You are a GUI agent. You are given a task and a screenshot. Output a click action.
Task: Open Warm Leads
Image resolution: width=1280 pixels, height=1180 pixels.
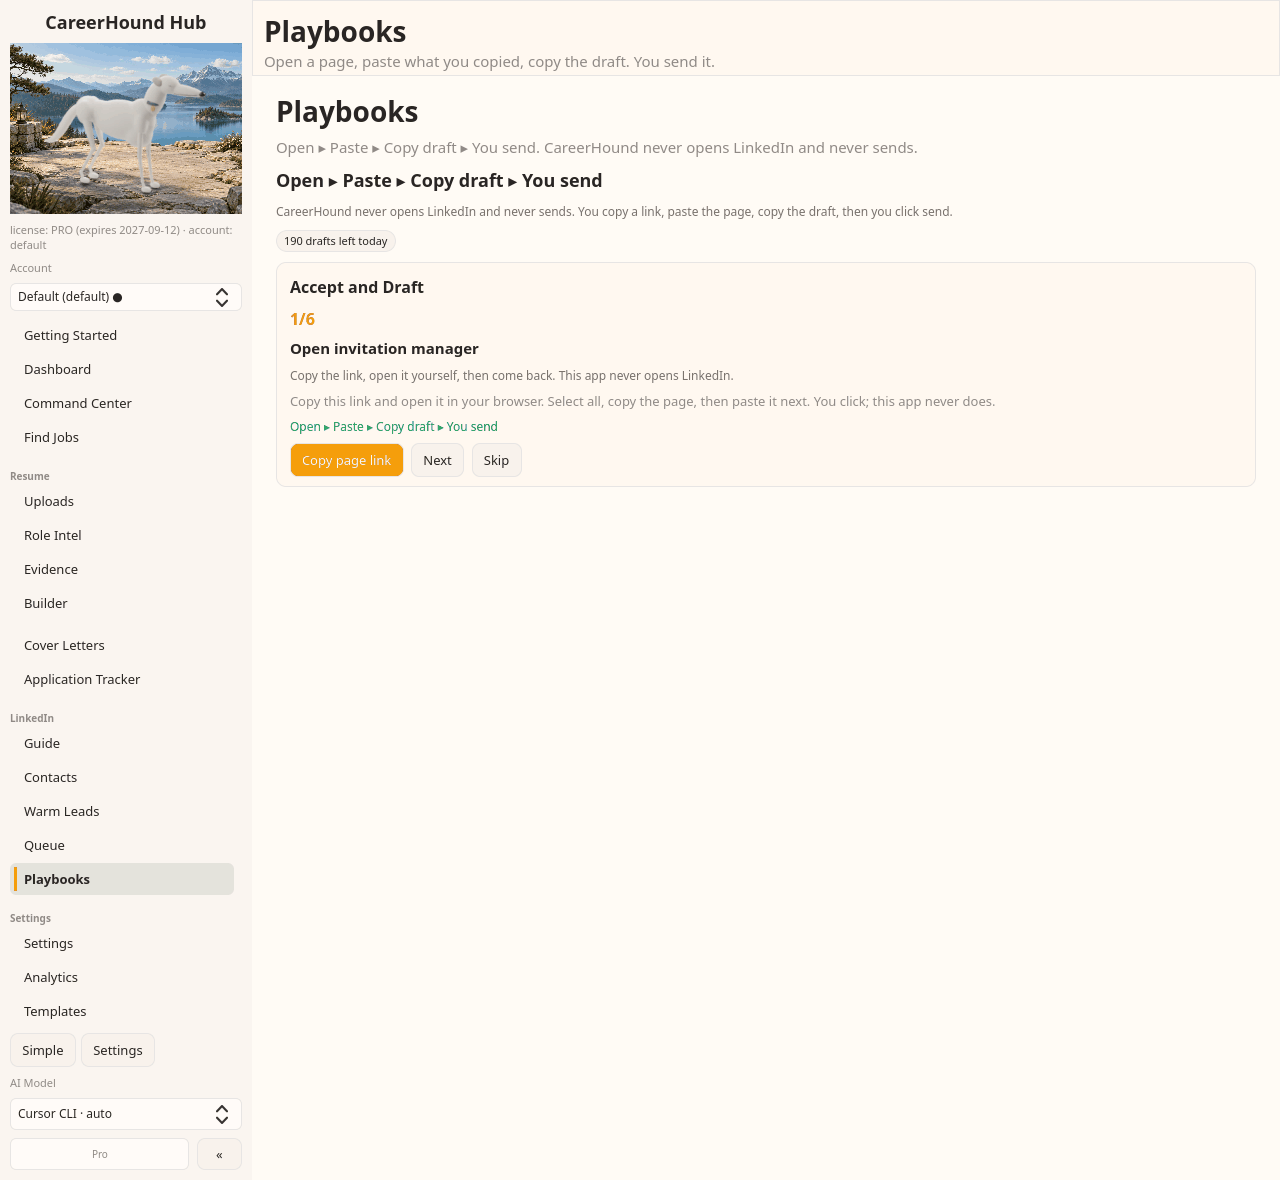click(122, 811)
